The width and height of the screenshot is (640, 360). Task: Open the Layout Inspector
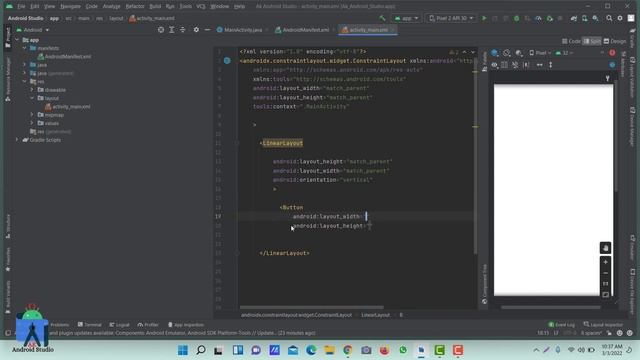(603, 325)
